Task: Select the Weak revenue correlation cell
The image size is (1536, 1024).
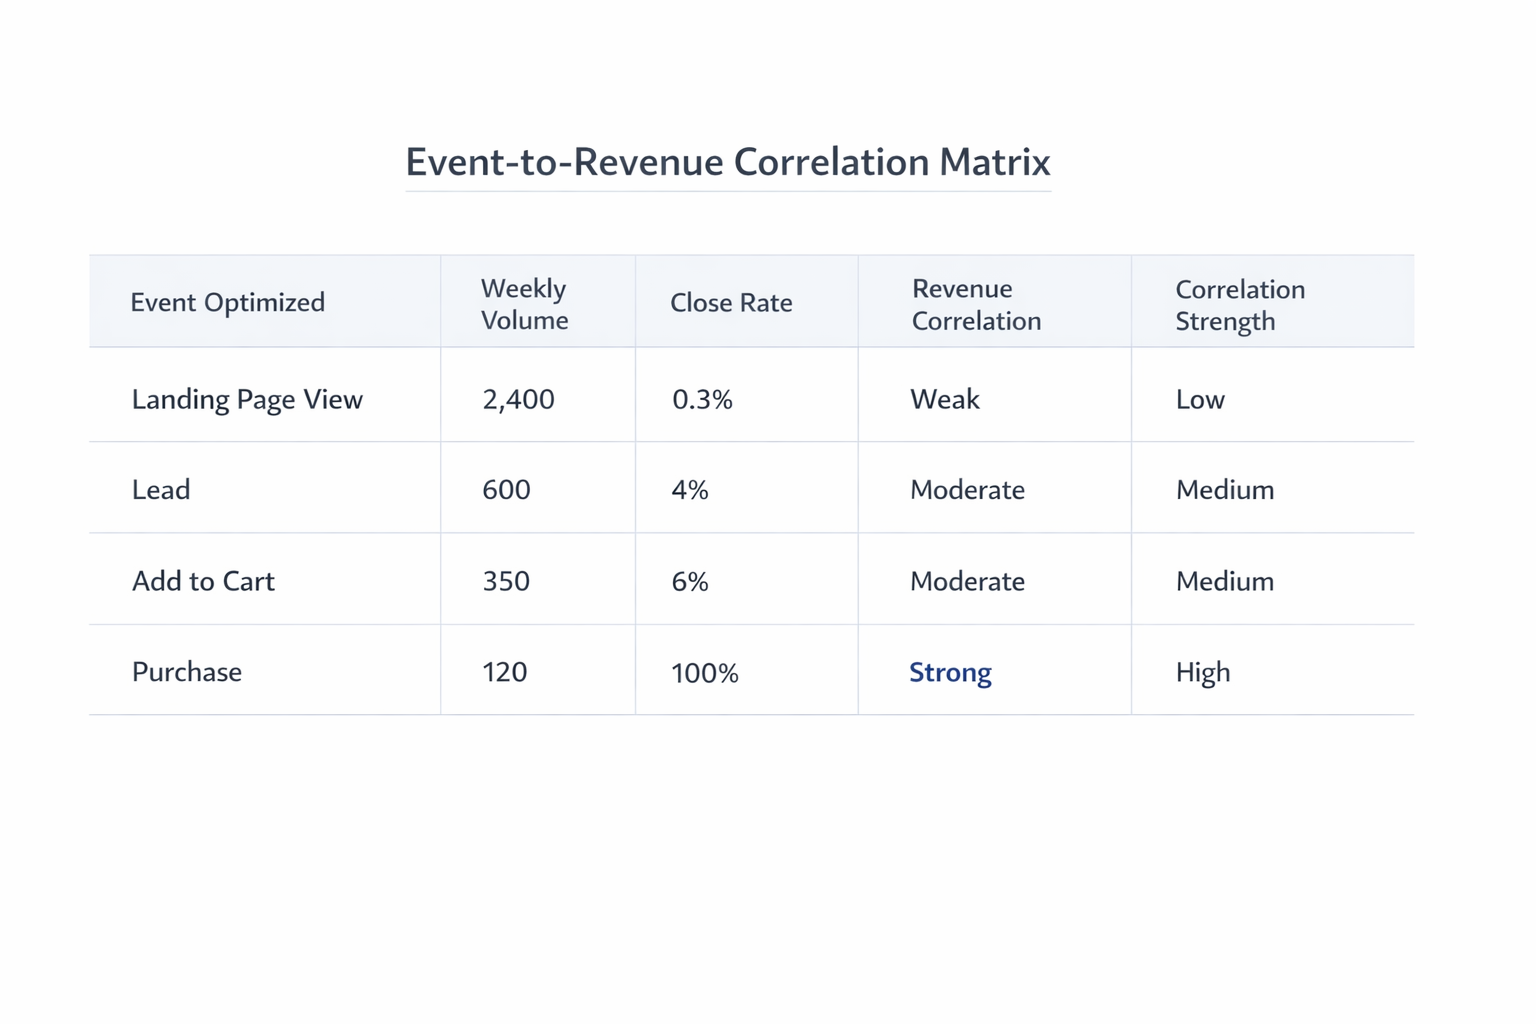Action: pyautogui.click(x=943, y=398)
